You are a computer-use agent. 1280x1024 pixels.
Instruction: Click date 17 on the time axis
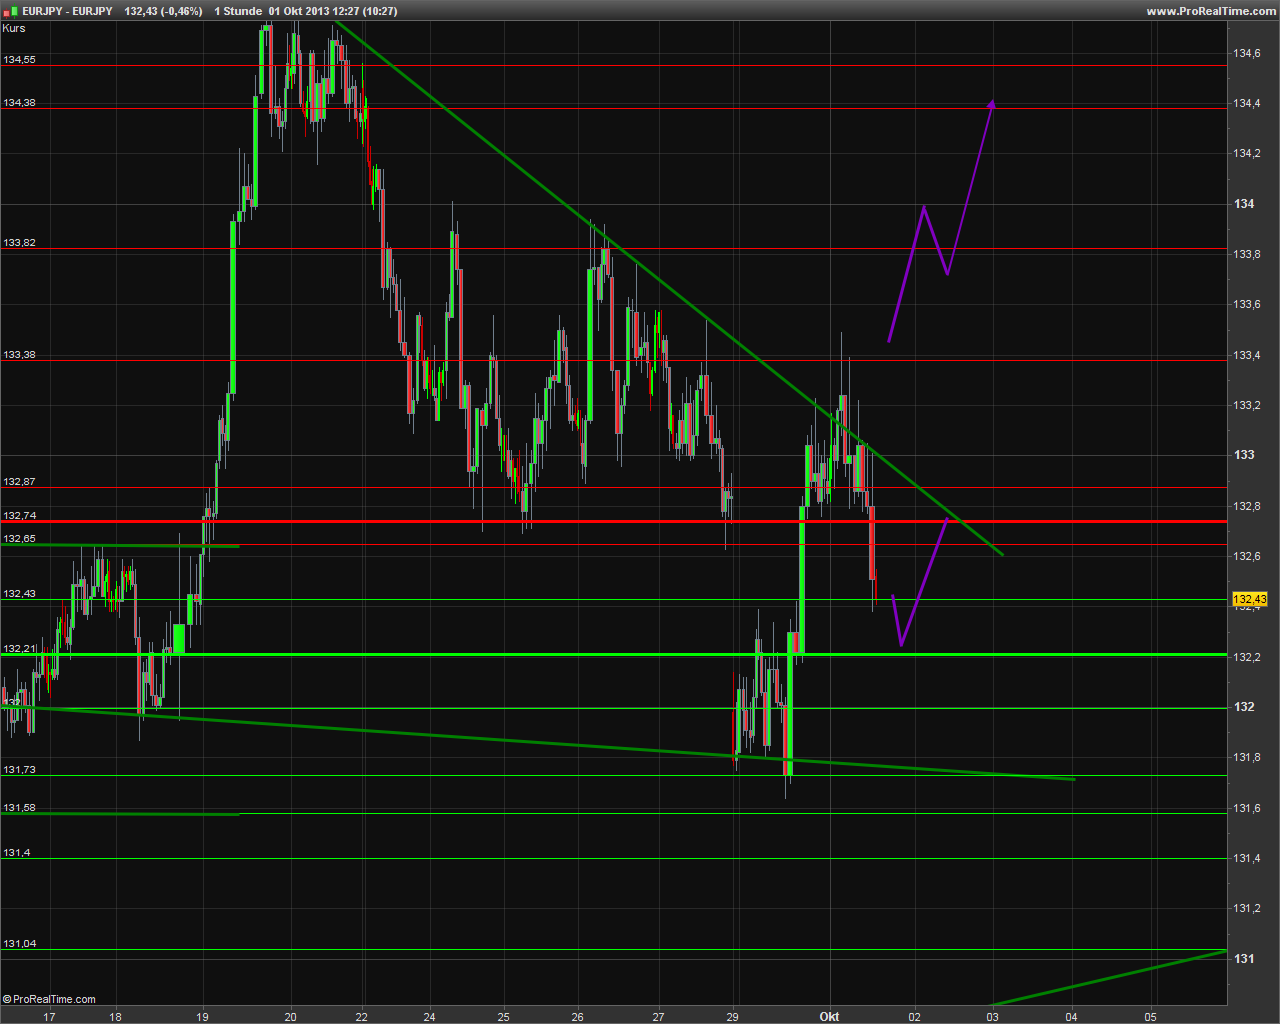49,1017
